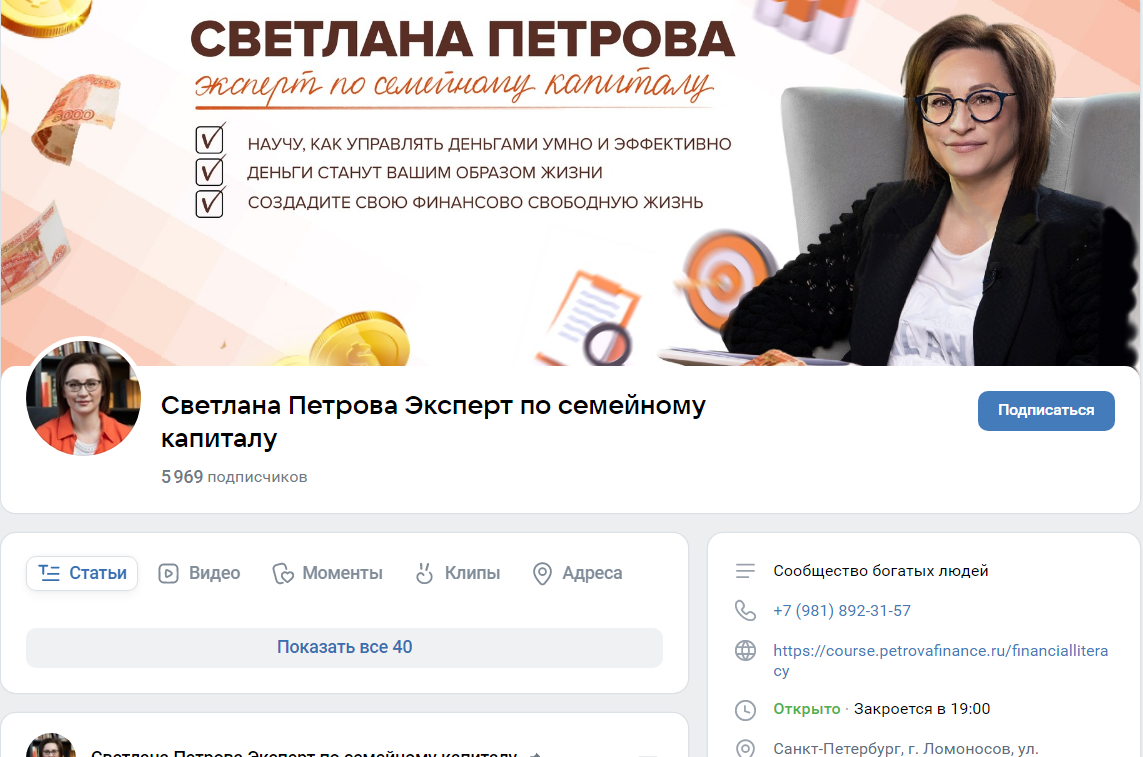Open the course.petrovafinance.ru link

(940, 660)
